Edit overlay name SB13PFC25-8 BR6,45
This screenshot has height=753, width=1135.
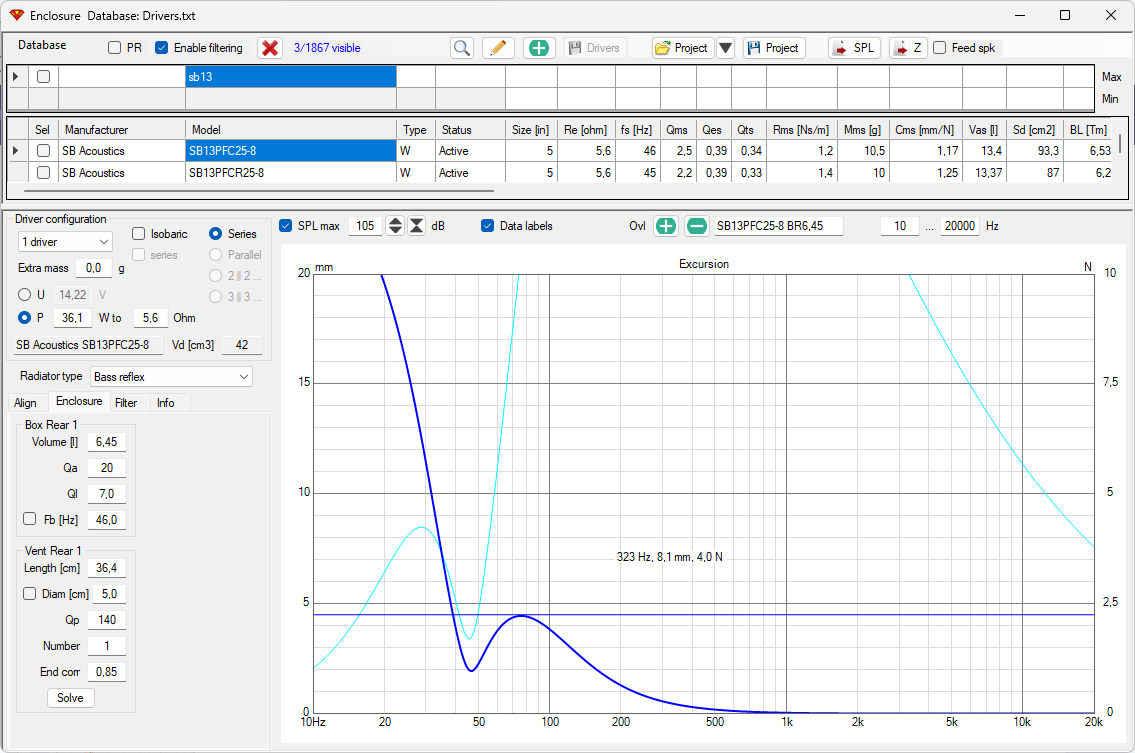click(x=778, y=226)
